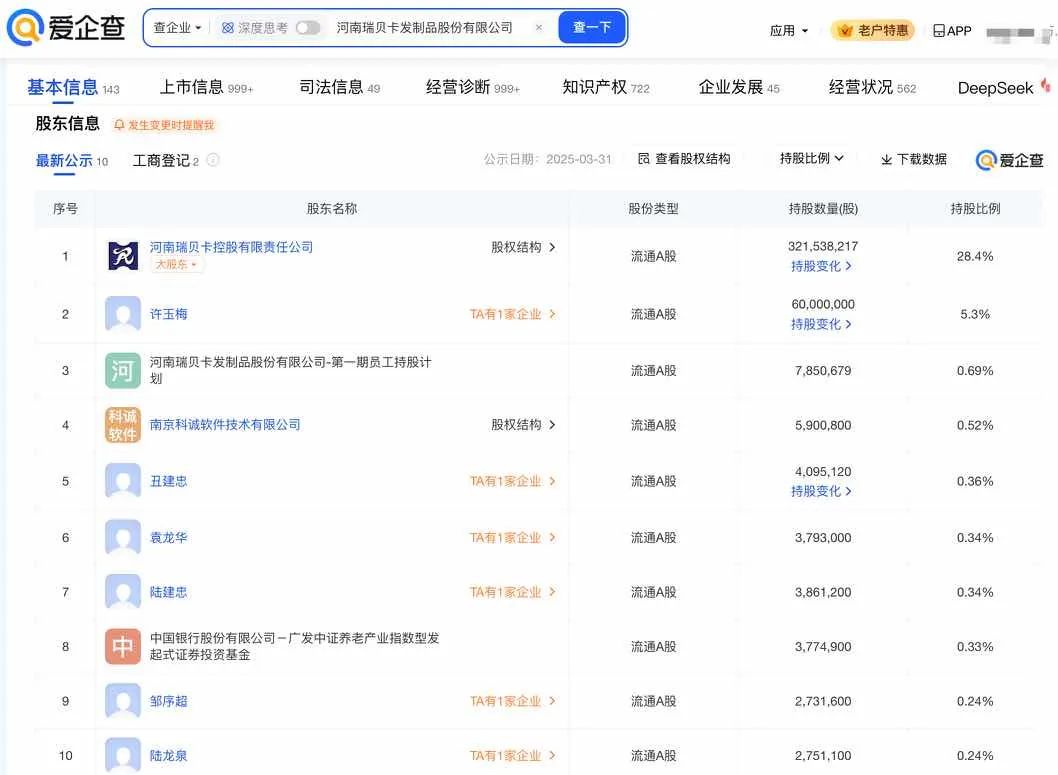This screenshot has width=1058, height=775.
Task: Click 许玉梅 avatar icon
Action: (x=123, y=314)
